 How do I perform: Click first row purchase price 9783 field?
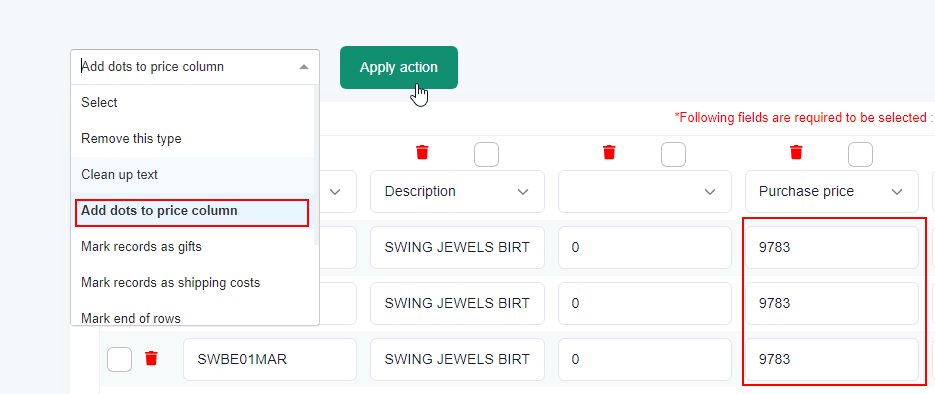pos(832,247)
